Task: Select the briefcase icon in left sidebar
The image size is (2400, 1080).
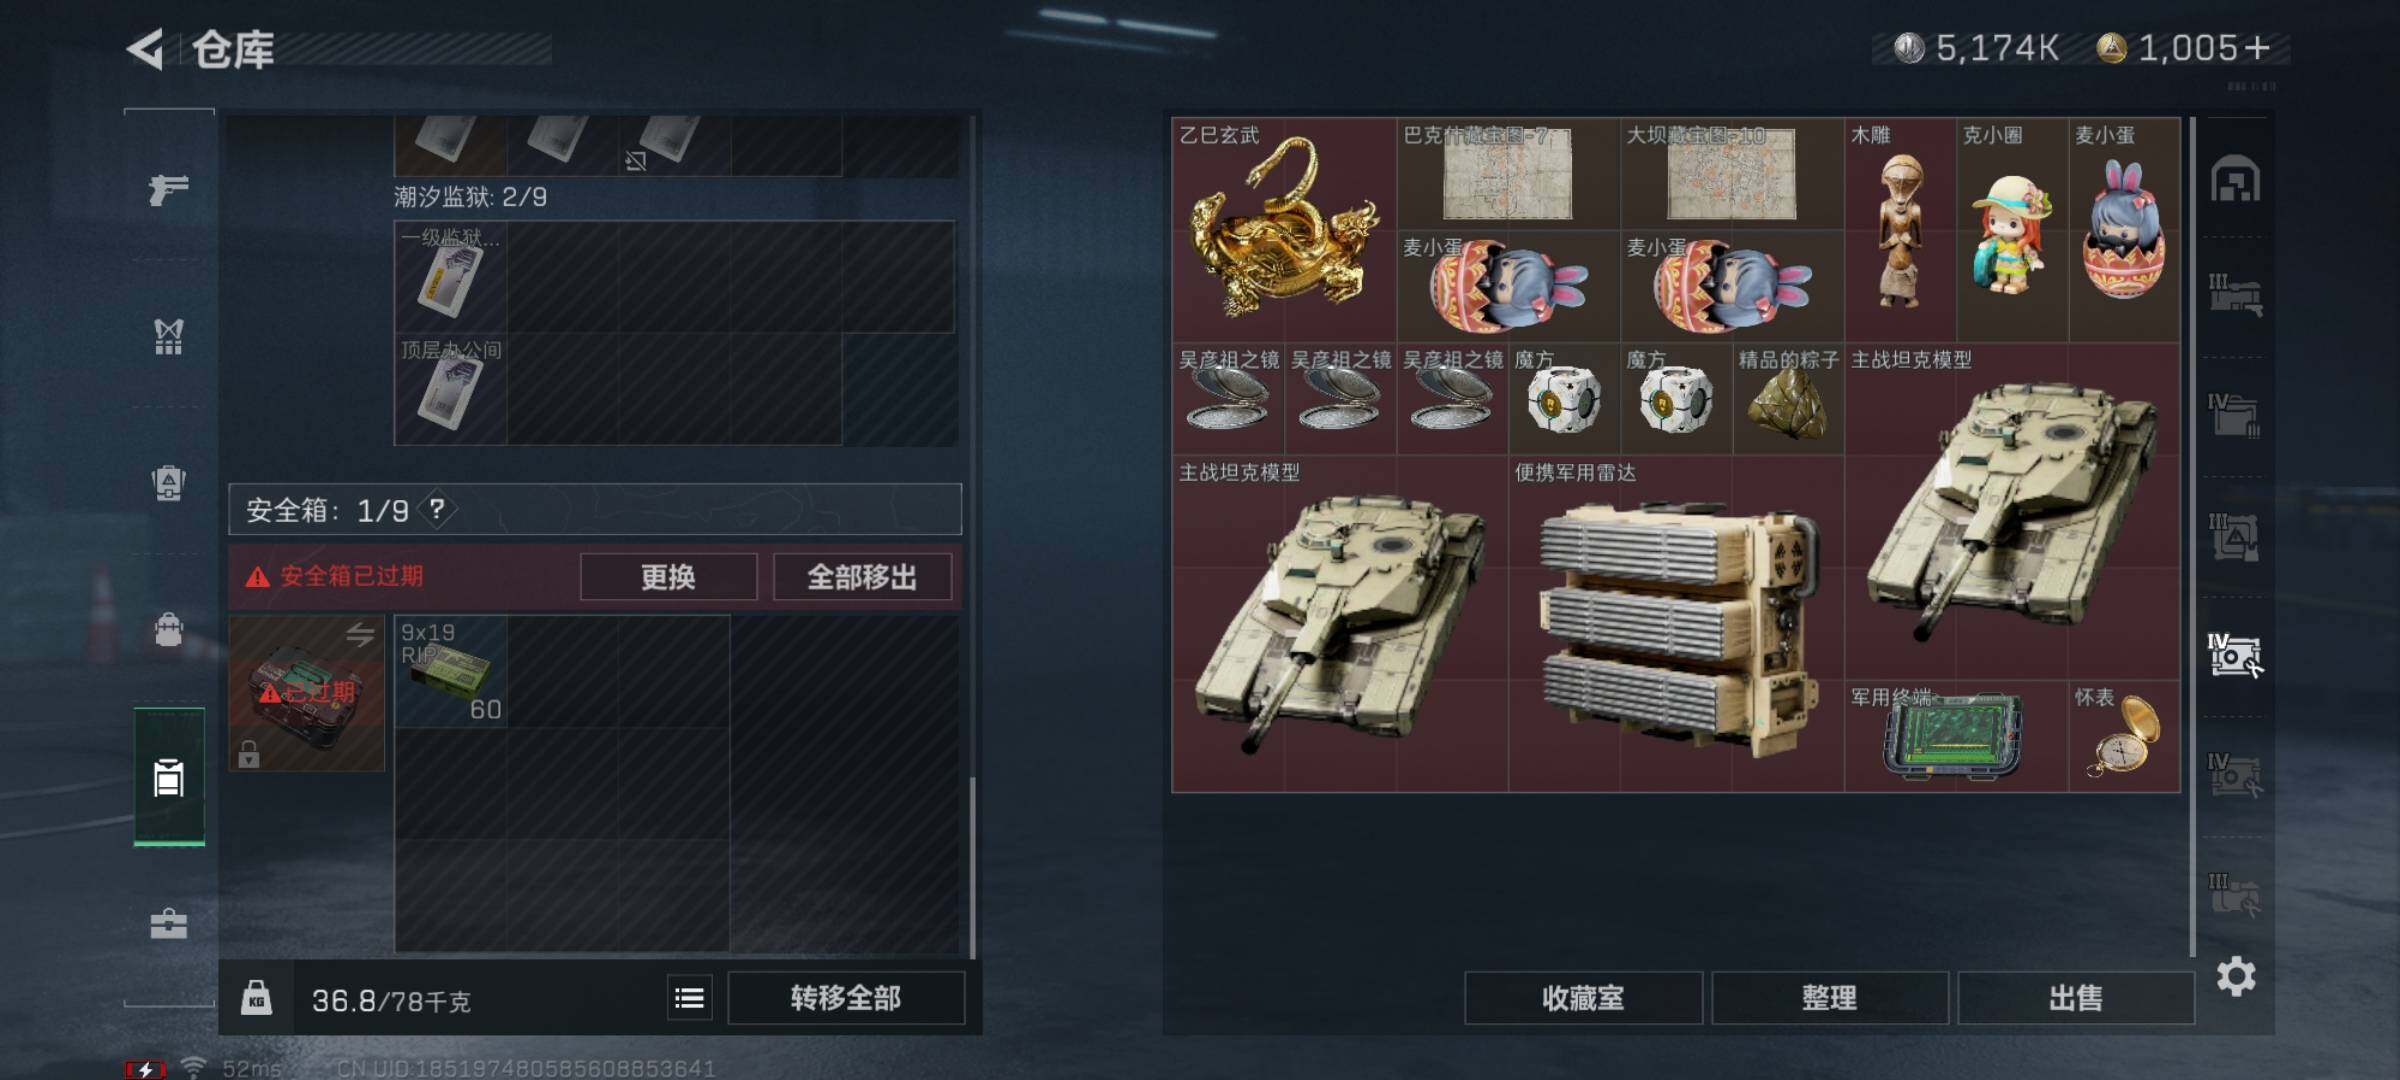Action: pos(168,924)
